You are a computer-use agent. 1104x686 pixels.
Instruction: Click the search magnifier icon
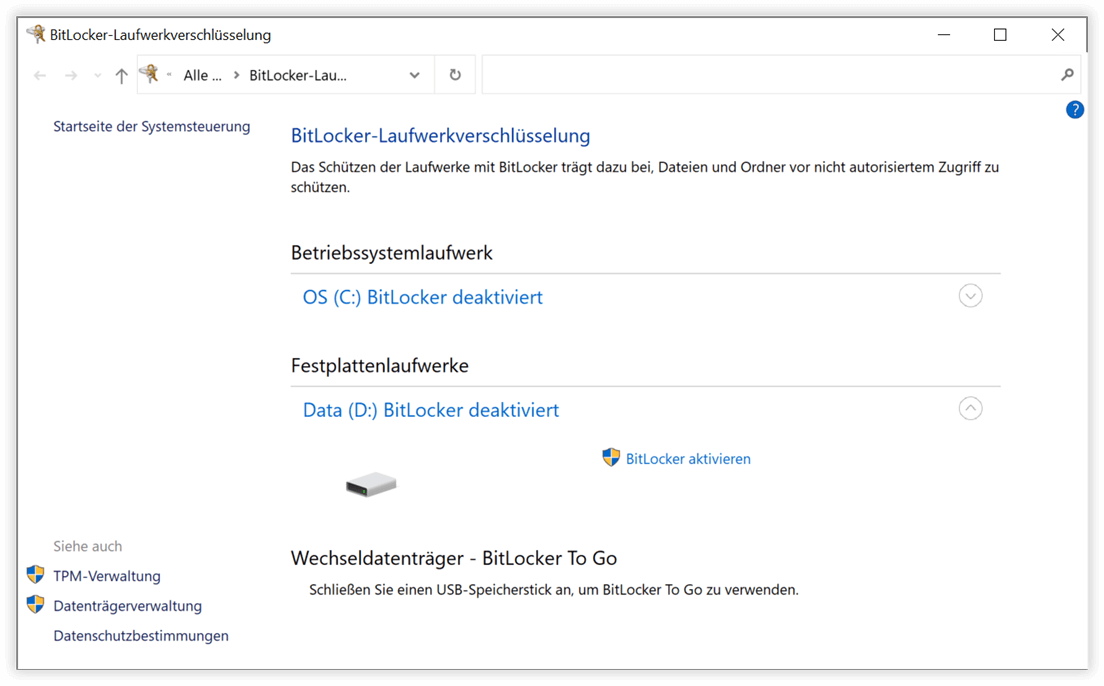(1067, 75)
